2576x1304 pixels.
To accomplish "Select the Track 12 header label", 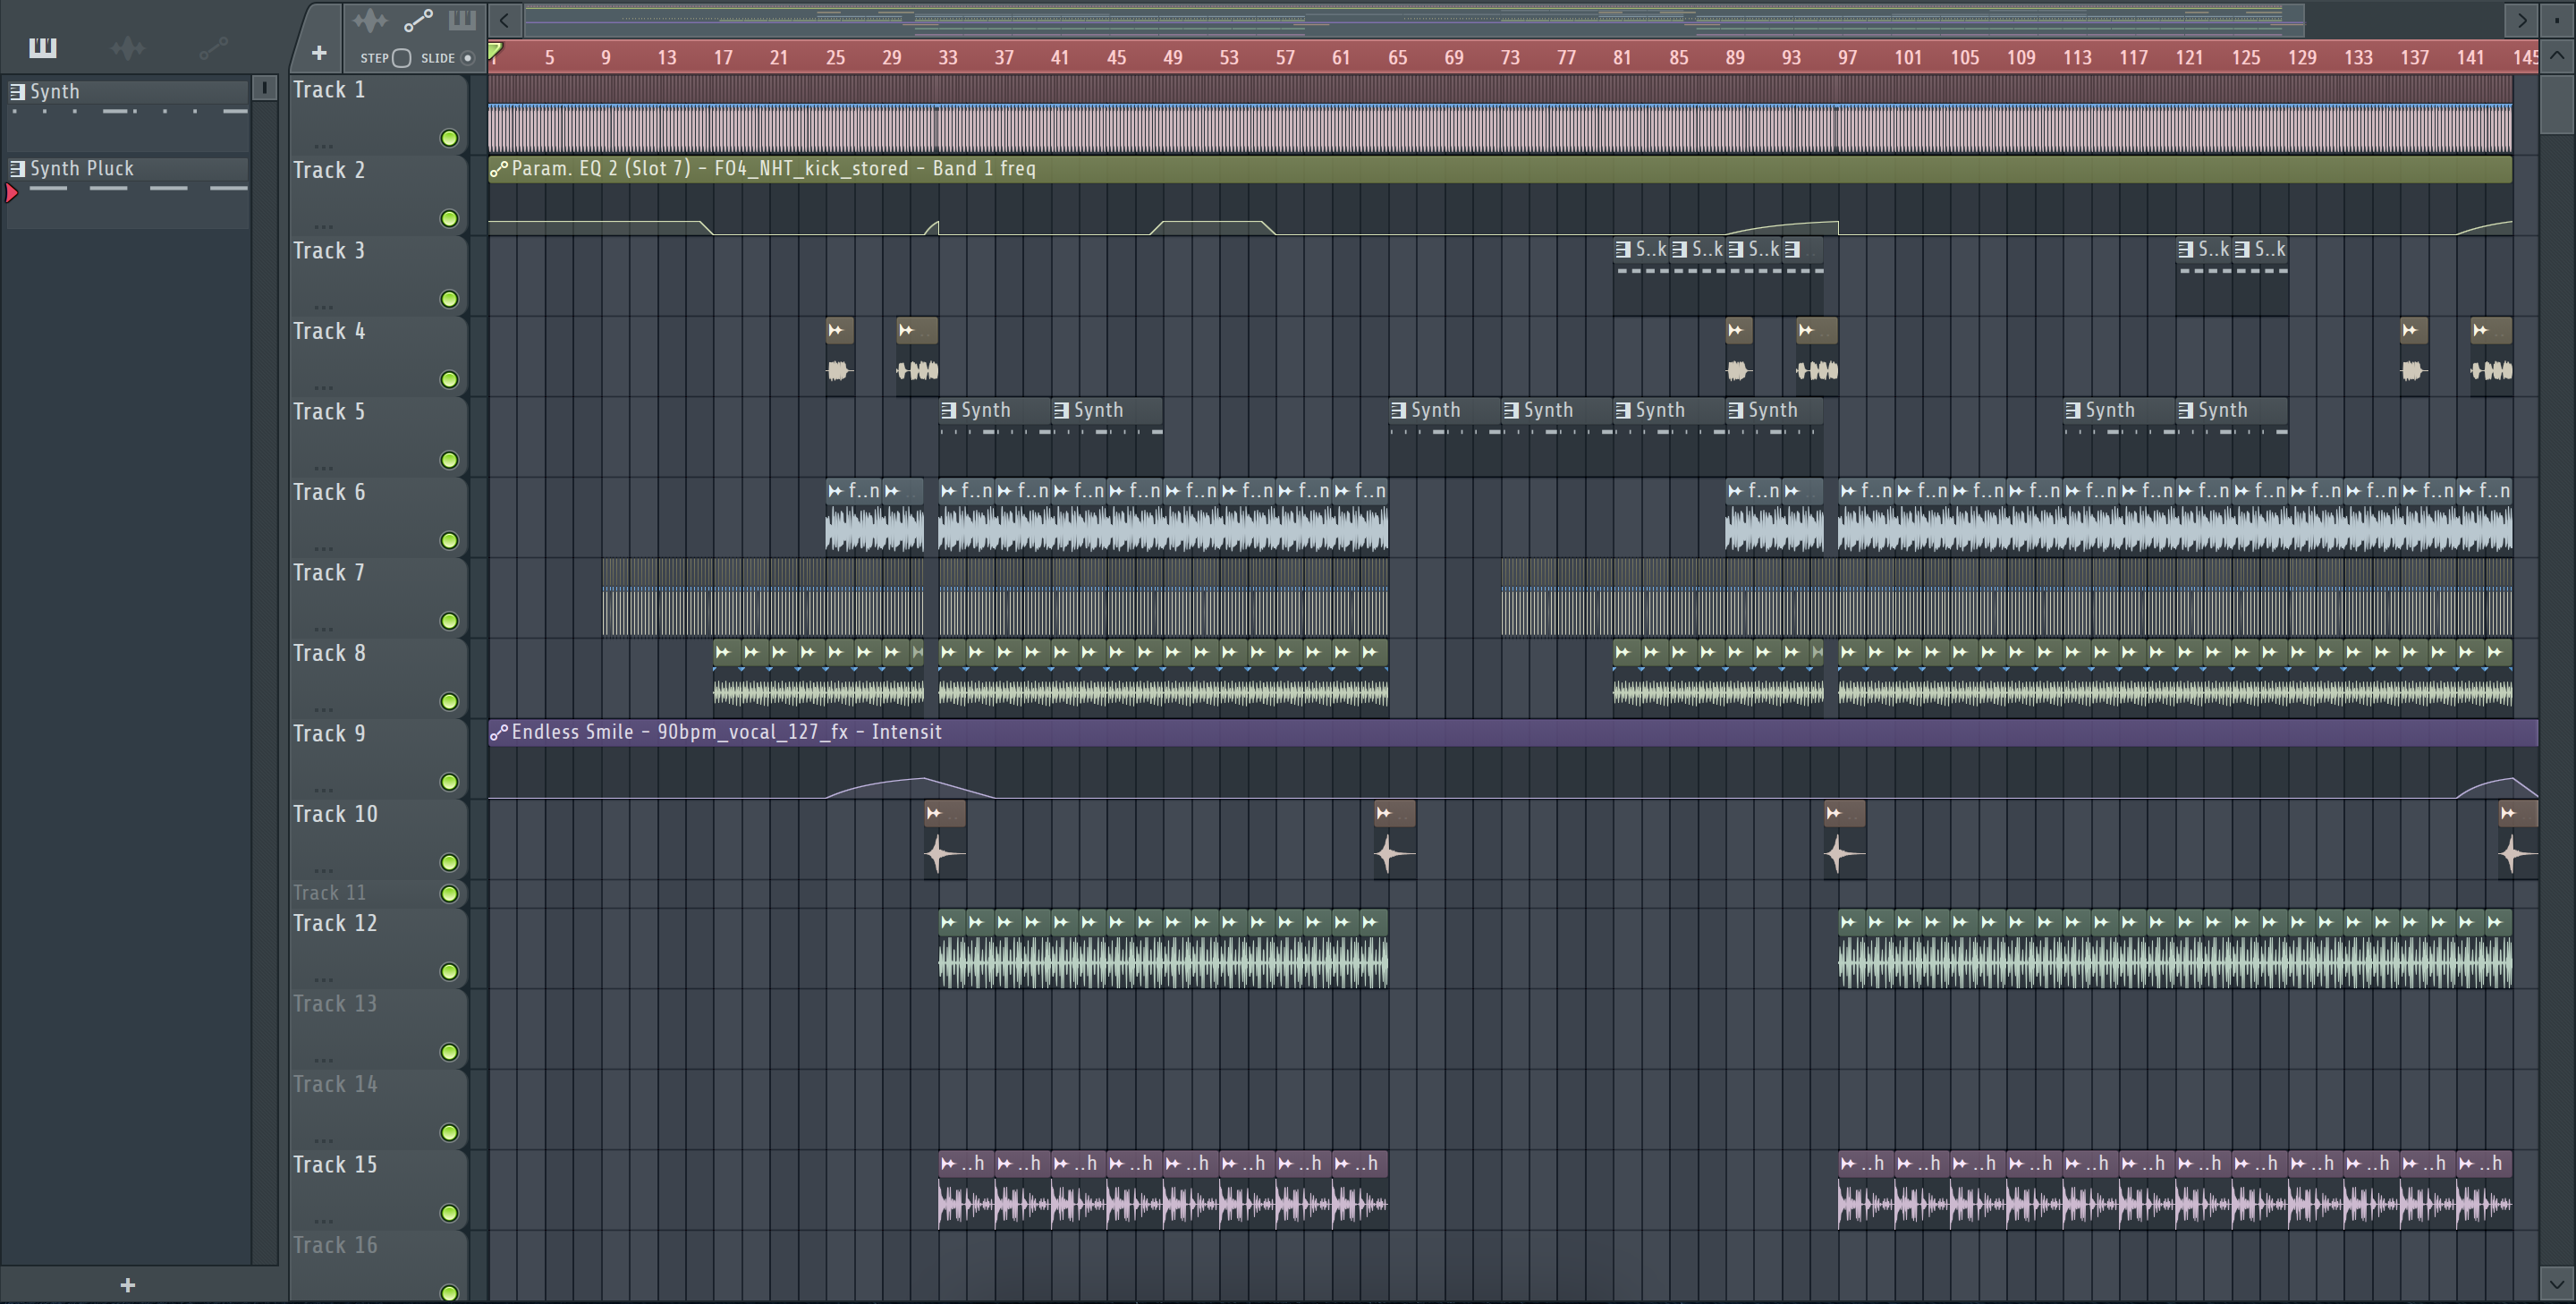I will point(335,923).
